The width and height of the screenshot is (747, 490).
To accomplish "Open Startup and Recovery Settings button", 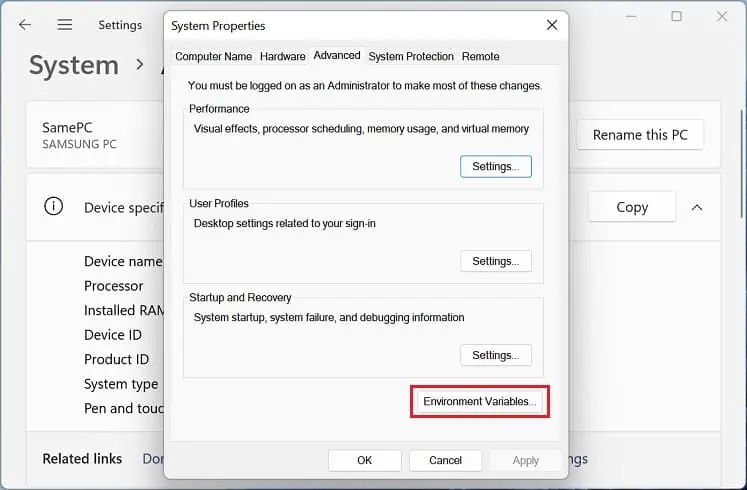I will click(495, 355).
